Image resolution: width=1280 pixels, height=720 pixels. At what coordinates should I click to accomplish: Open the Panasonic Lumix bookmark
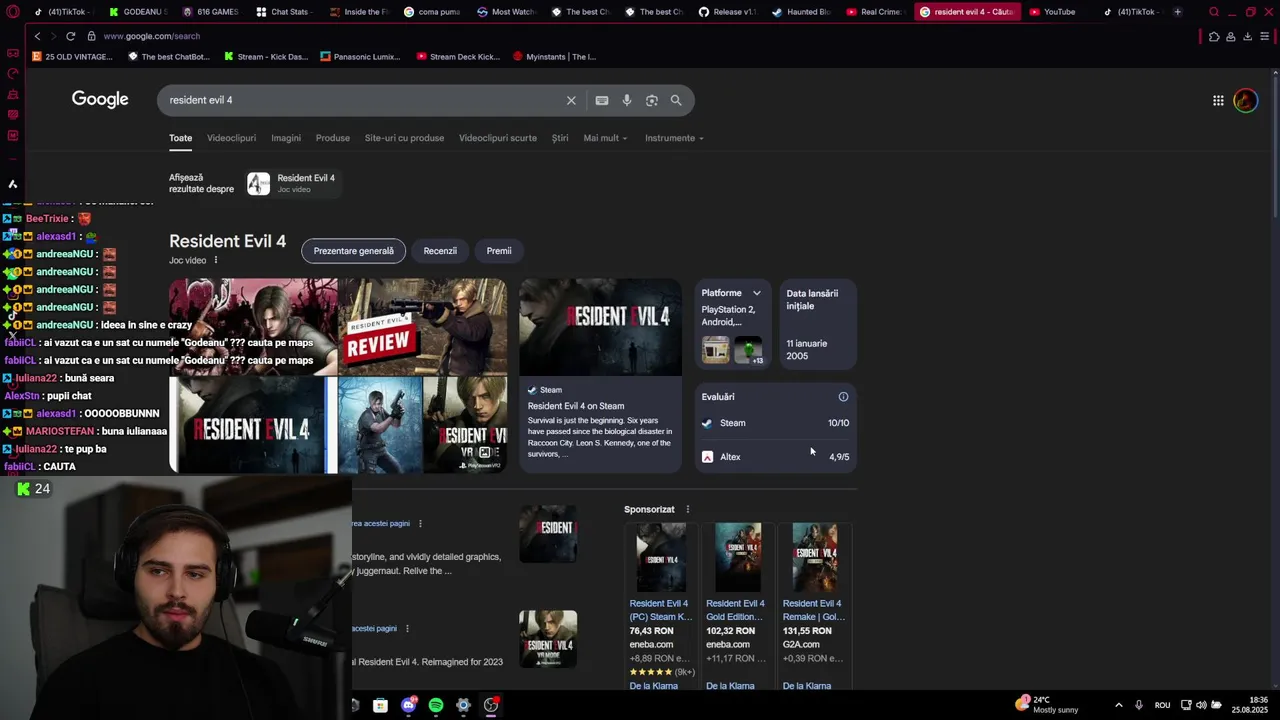(x=360, y=57)
